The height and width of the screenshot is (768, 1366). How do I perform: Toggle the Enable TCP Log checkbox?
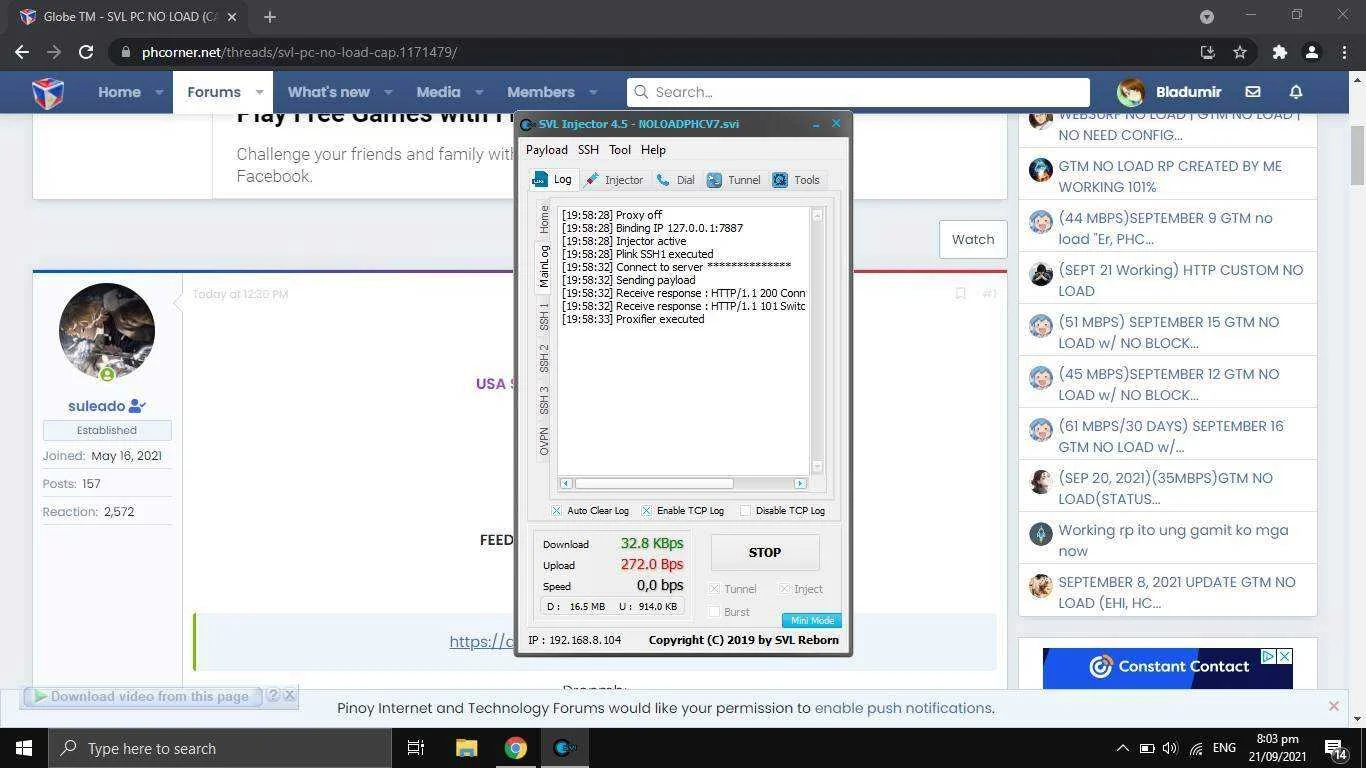(x=646, y=510)
